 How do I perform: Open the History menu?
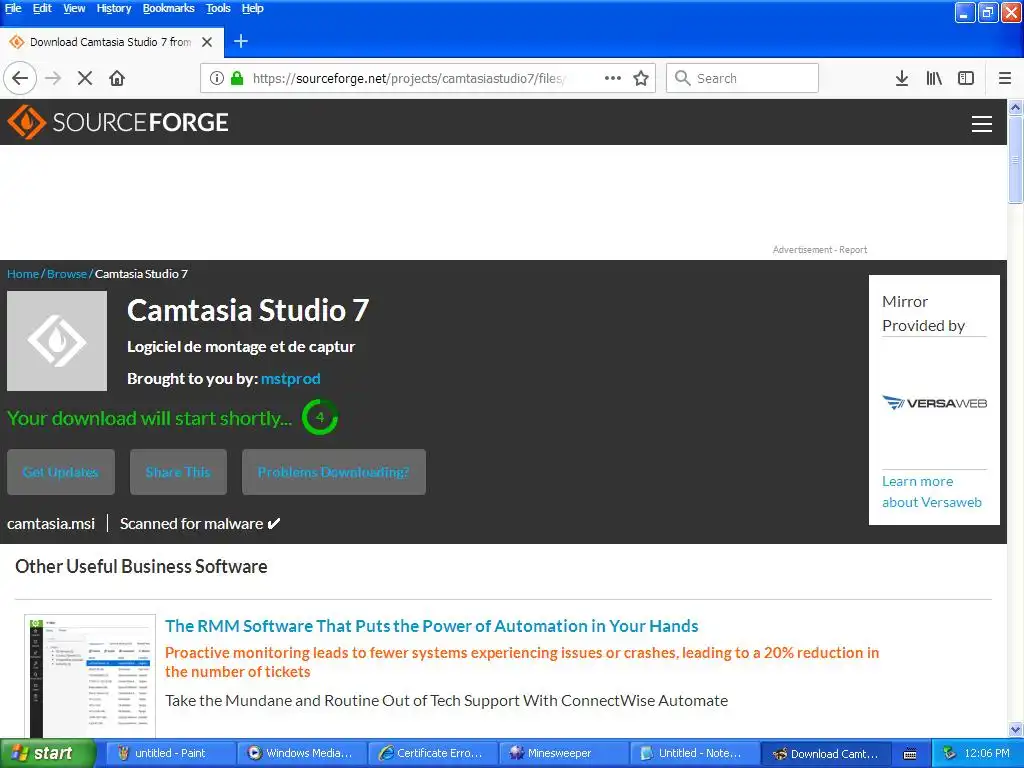pyautogui.click(x=114, y=8)
